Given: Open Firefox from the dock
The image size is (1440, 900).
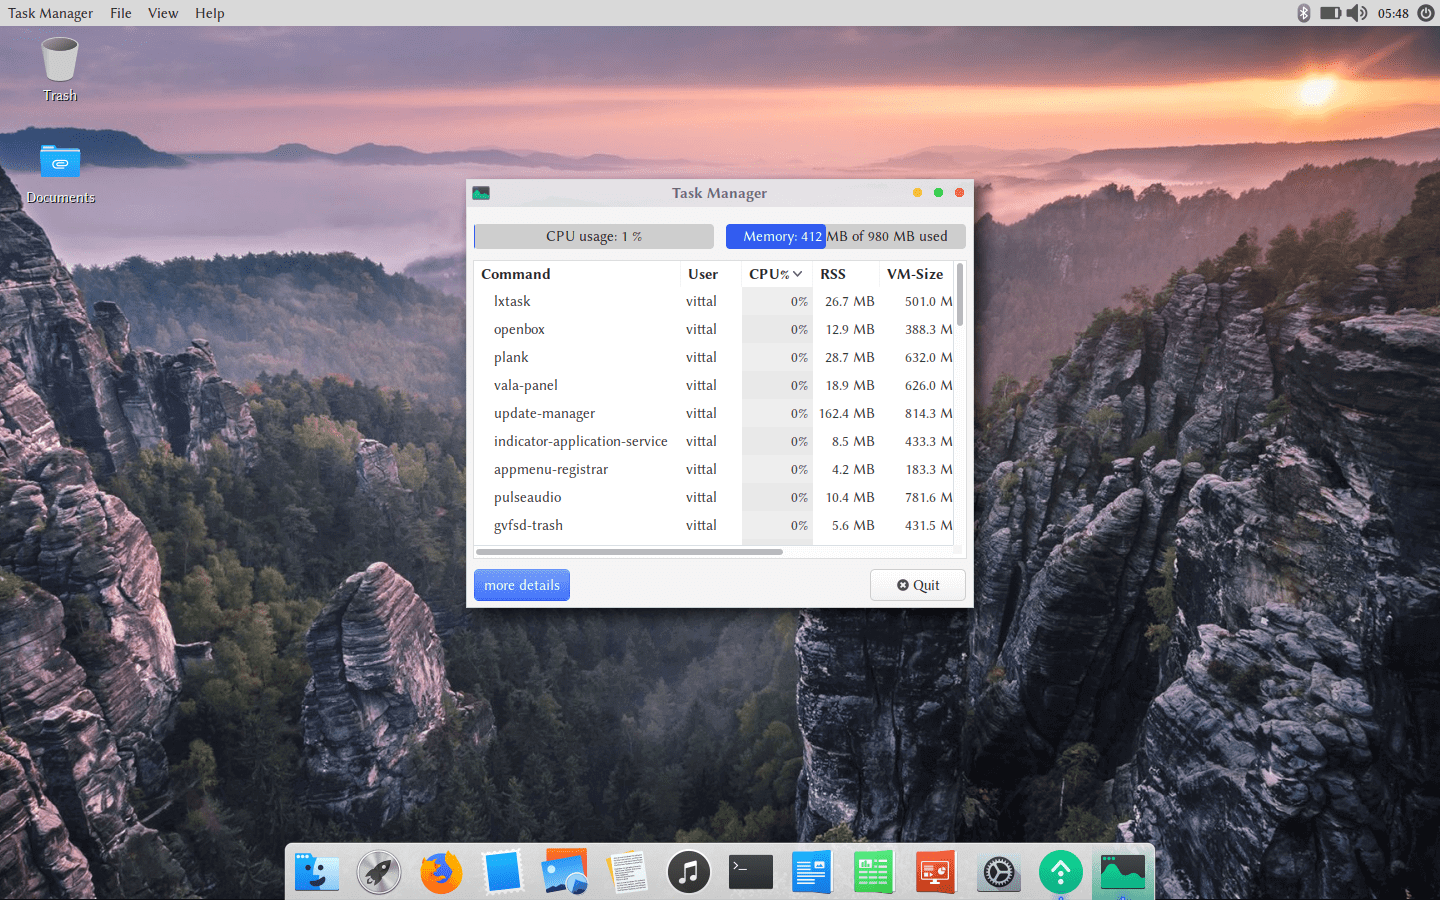Looking at the screenshot, I should pos(441,872).
